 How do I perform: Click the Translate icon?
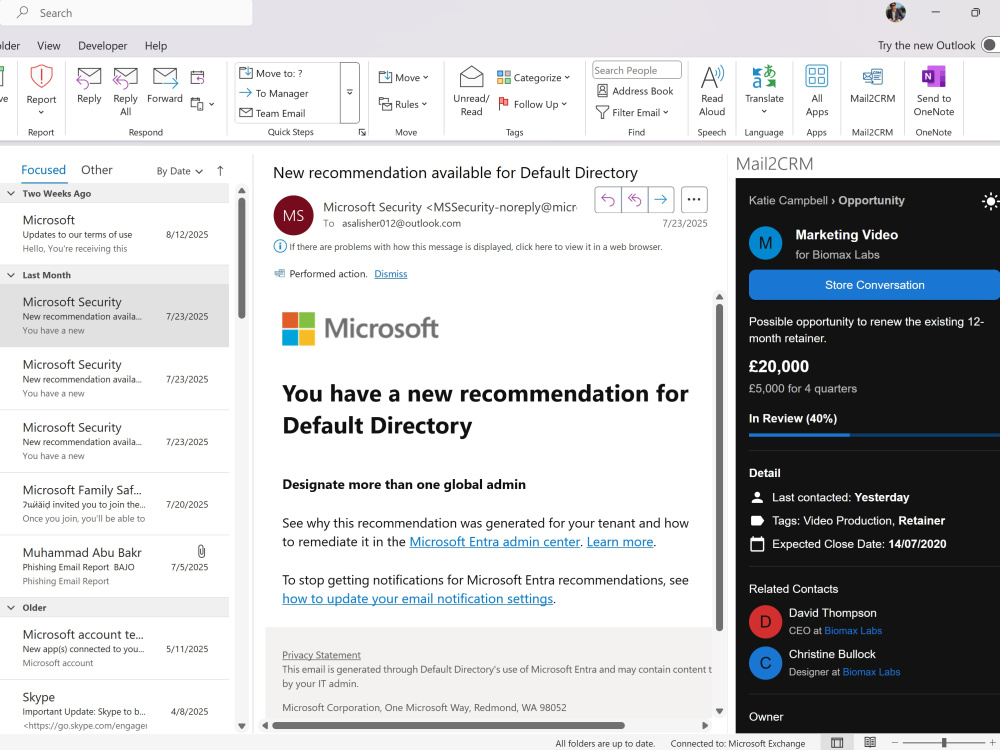coord(763,77)
